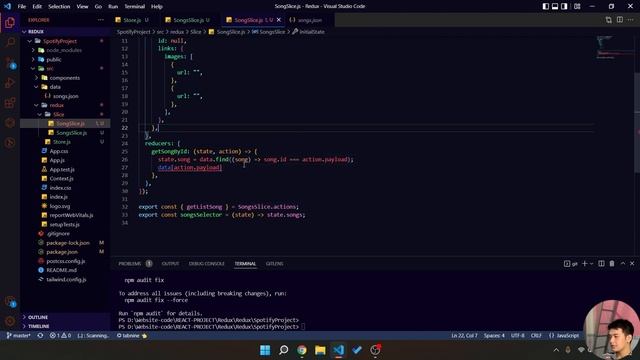Open the Manage gear icon
Viewport: 640px width, 360px height.
10,321
